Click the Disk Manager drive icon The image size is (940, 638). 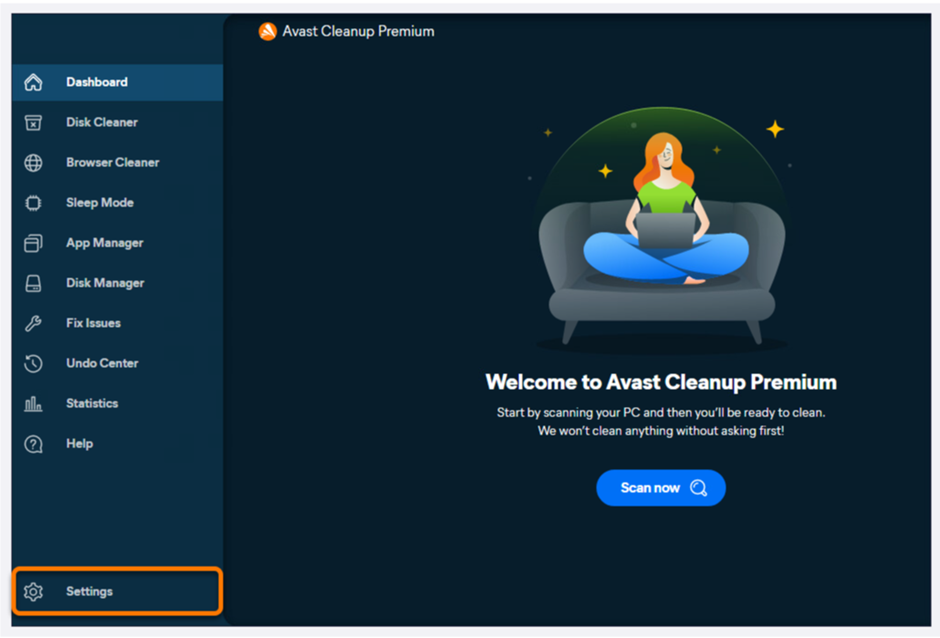[33, 283]
